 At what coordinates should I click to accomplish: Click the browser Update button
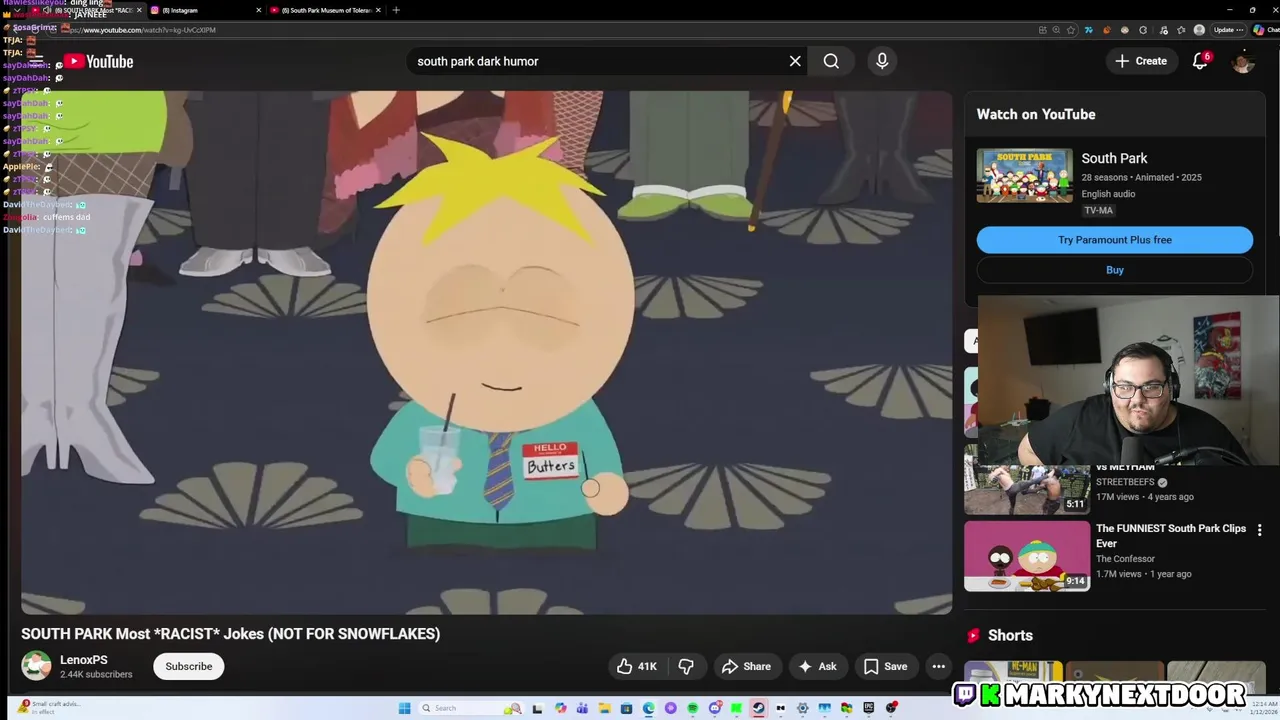1229,30
